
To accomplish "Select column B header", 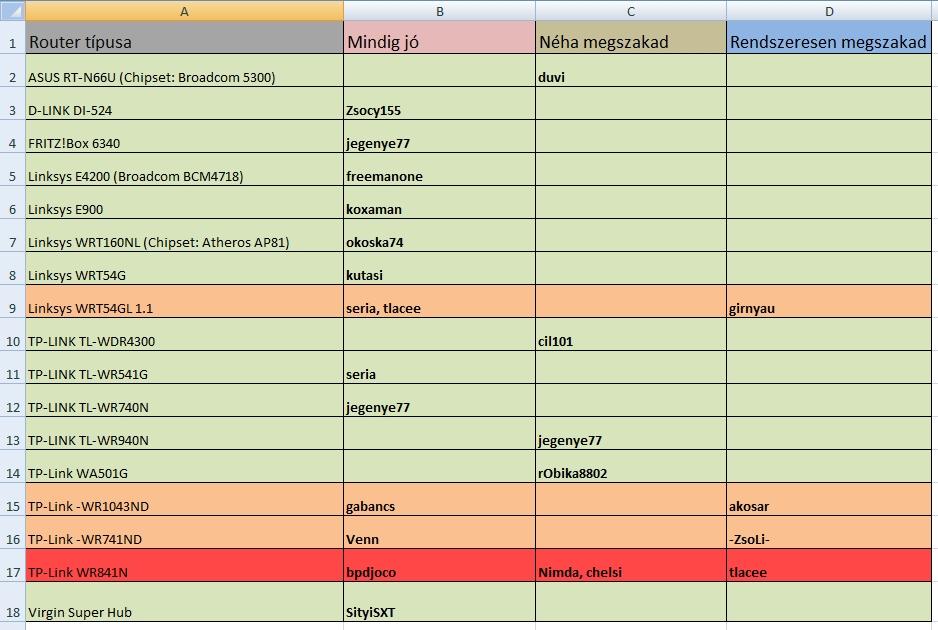I will tap(440, 11).
